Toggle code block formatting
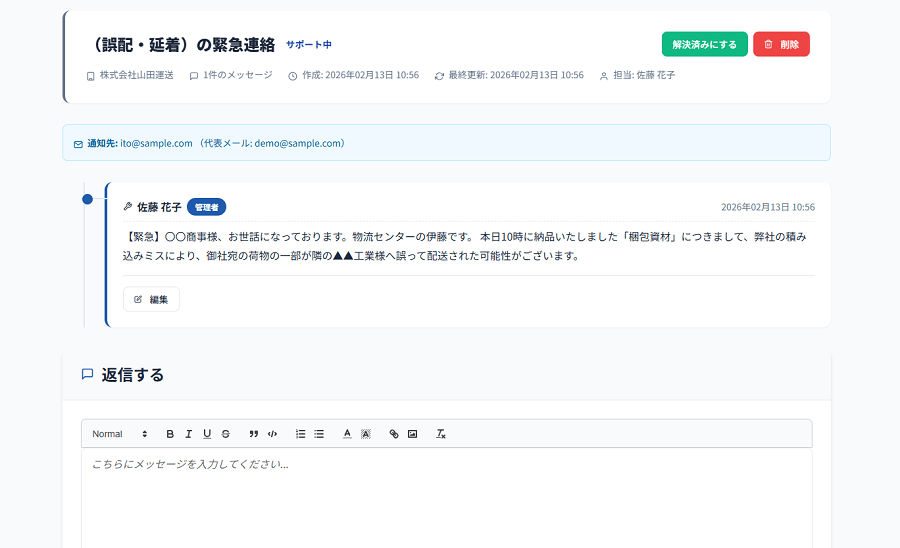This screenshot has height=548, width=900. click(x=272, y=434)
